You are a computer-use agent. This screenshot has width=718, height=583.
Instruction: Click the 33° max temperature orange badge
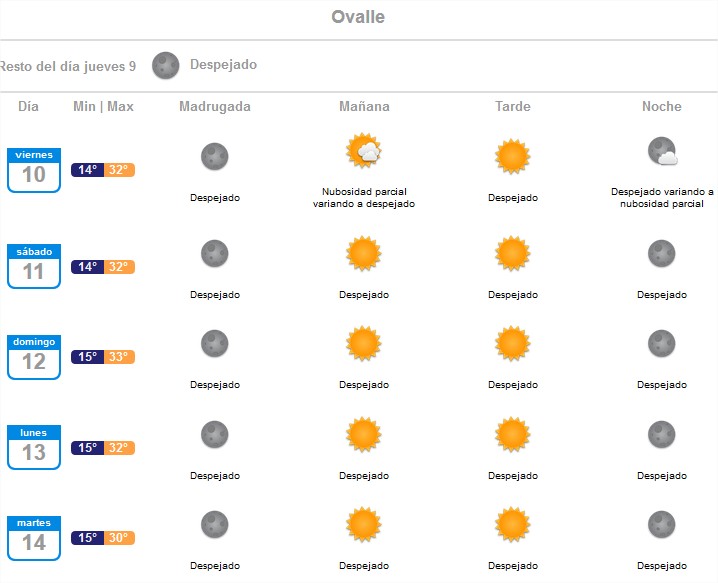[119, 357]
